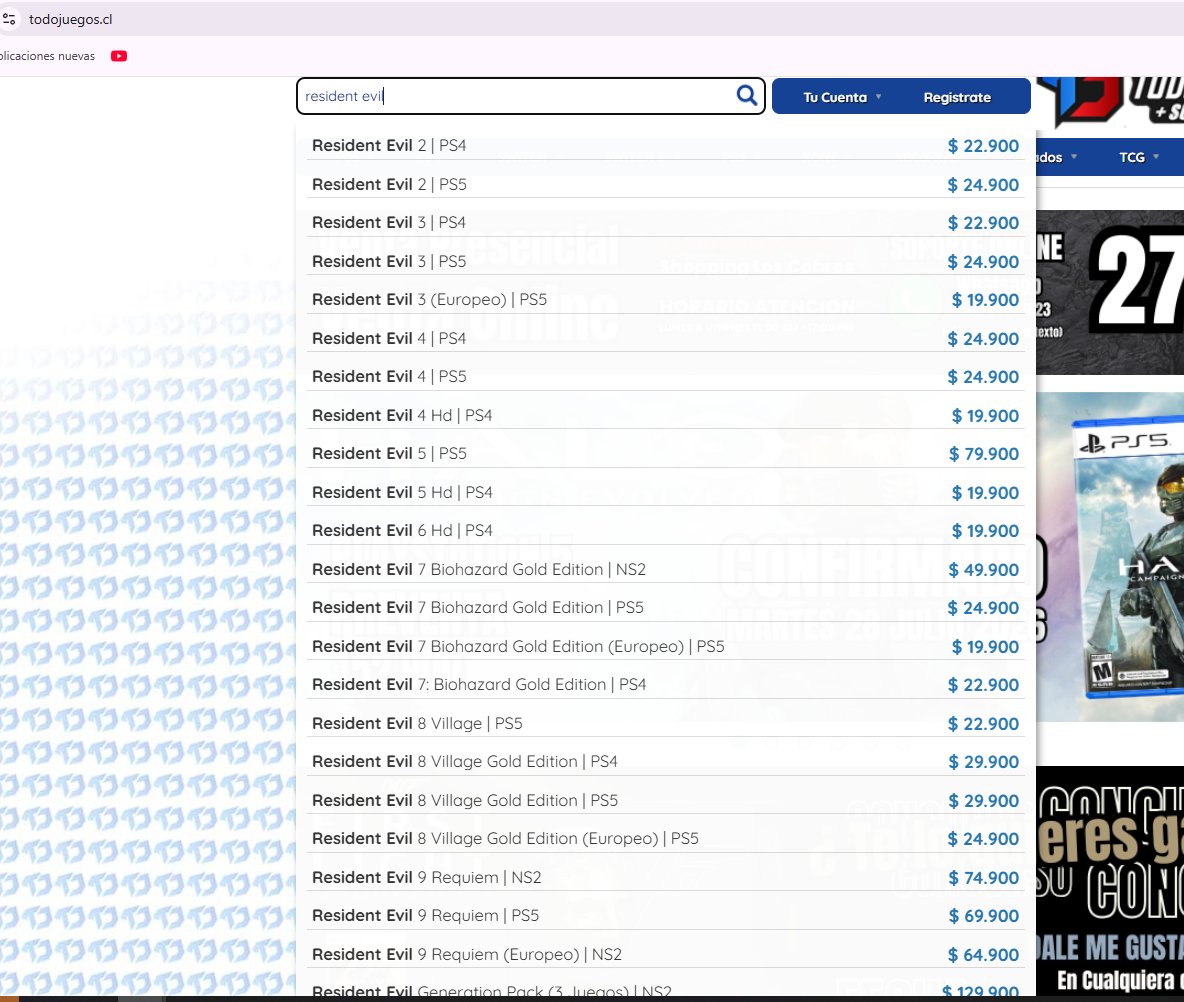The image size is (1184, 1002).
Task: Select Resident Evil 7: Biohazard Gold Edition | PS4
Action: (665, 685)
